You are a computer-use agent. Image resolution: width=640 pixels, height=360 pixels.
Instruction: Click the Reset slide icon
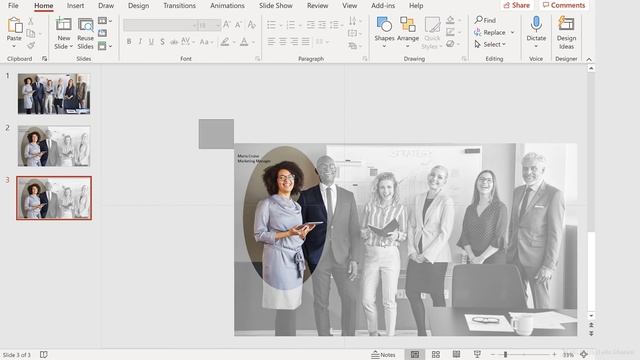tap(102, 33)
